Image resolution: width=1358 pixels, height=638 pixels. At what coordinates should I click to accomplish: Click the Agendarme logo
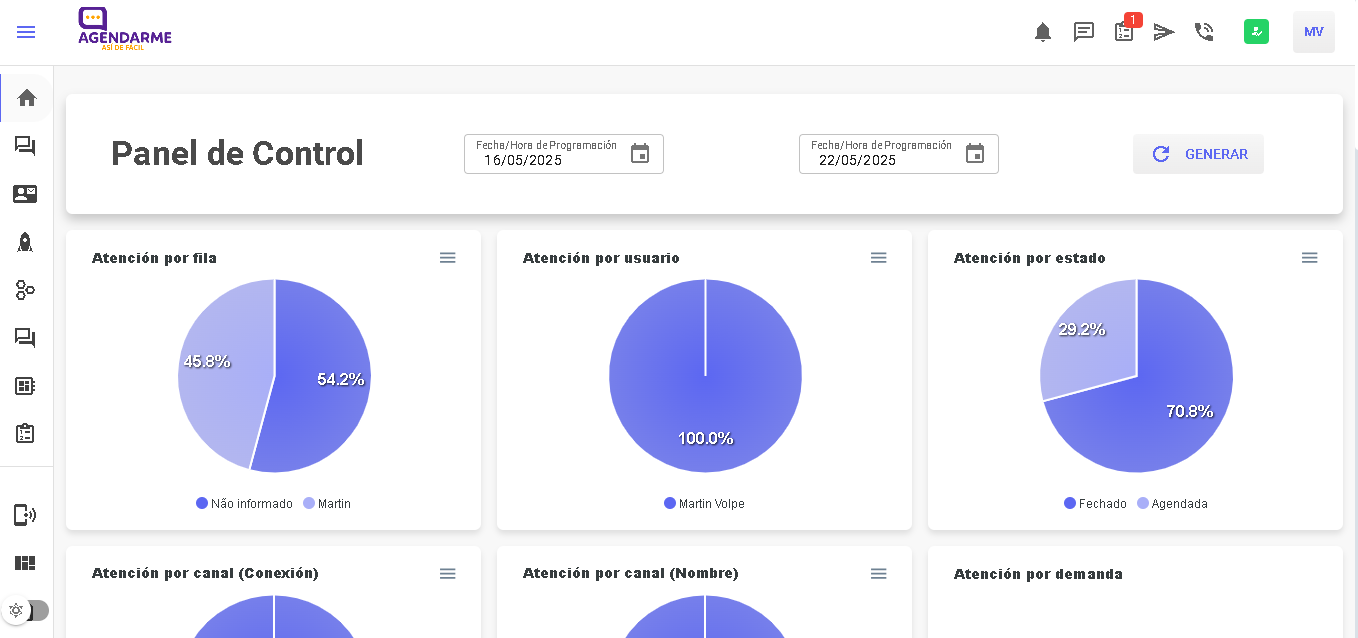point(125,31)
